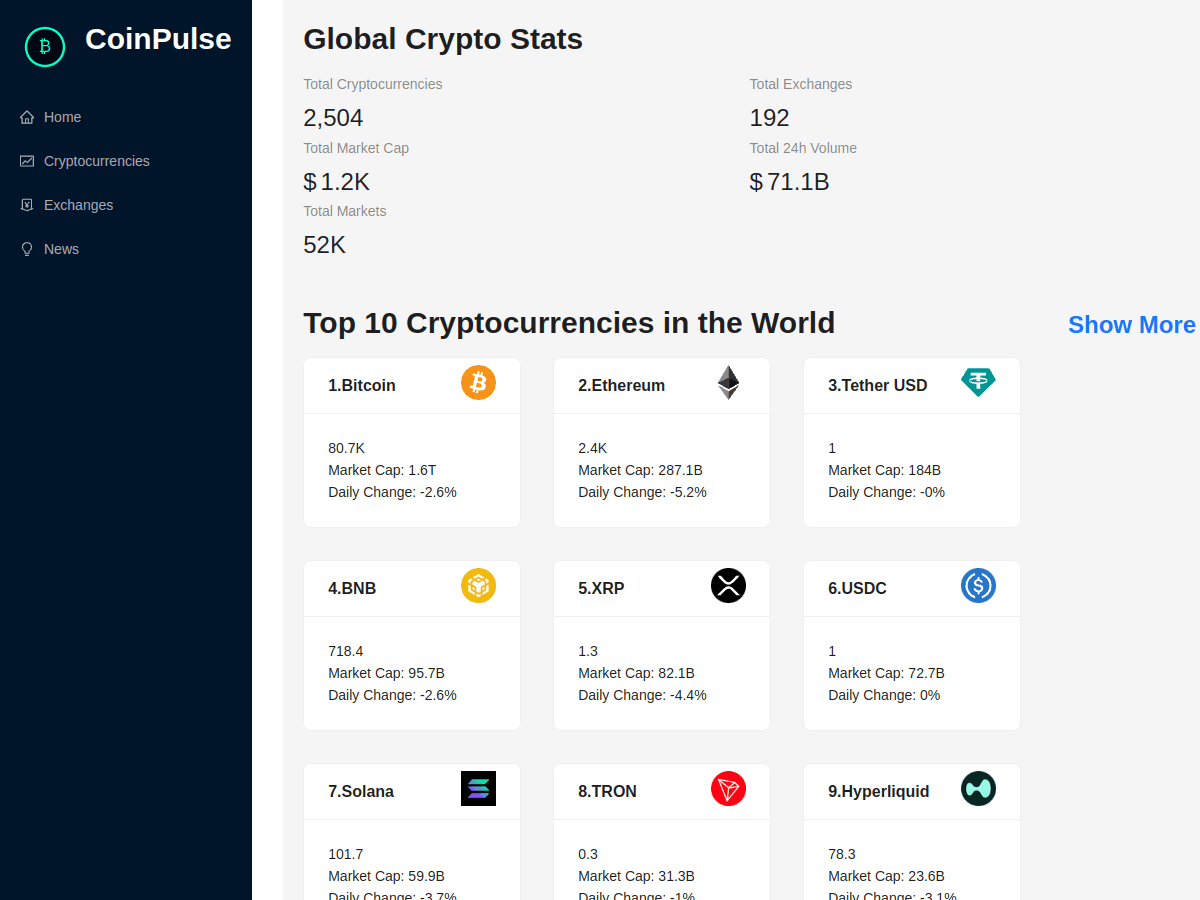
Task: Open the 8.TRON card title
Action: pos(607,791)
